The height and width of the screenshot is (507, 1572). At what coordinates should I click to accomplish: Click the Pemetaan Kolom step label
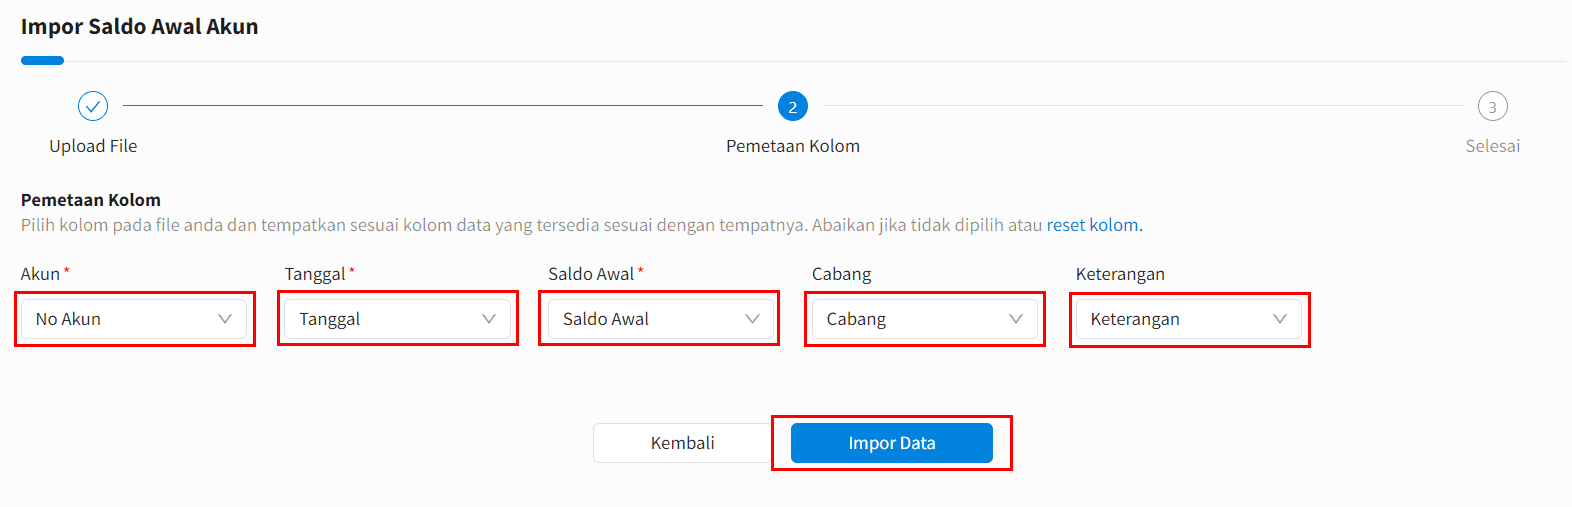pos(793,146)
